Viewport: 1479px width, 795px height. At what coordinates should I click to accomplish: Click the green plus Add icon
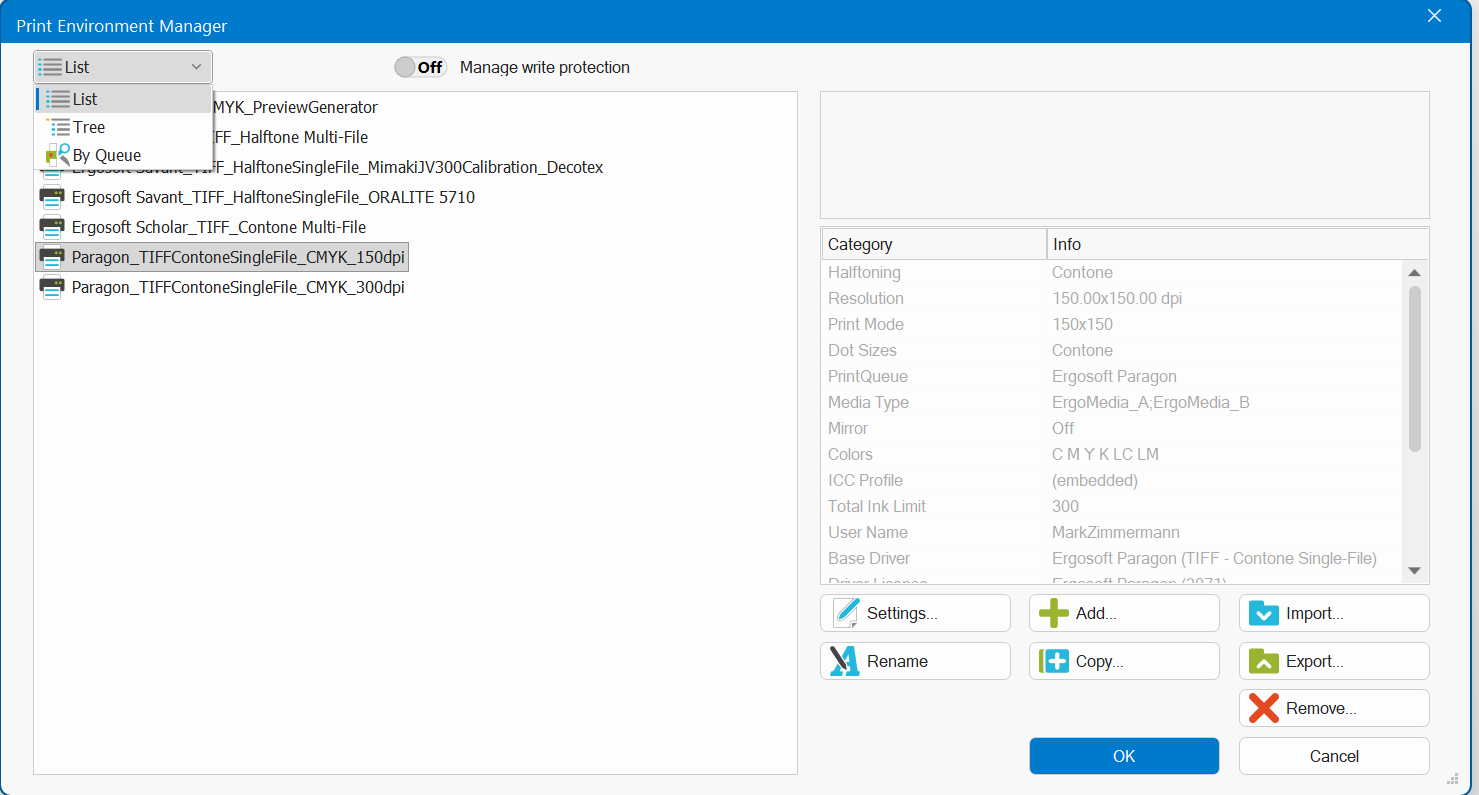point(1054,613)
